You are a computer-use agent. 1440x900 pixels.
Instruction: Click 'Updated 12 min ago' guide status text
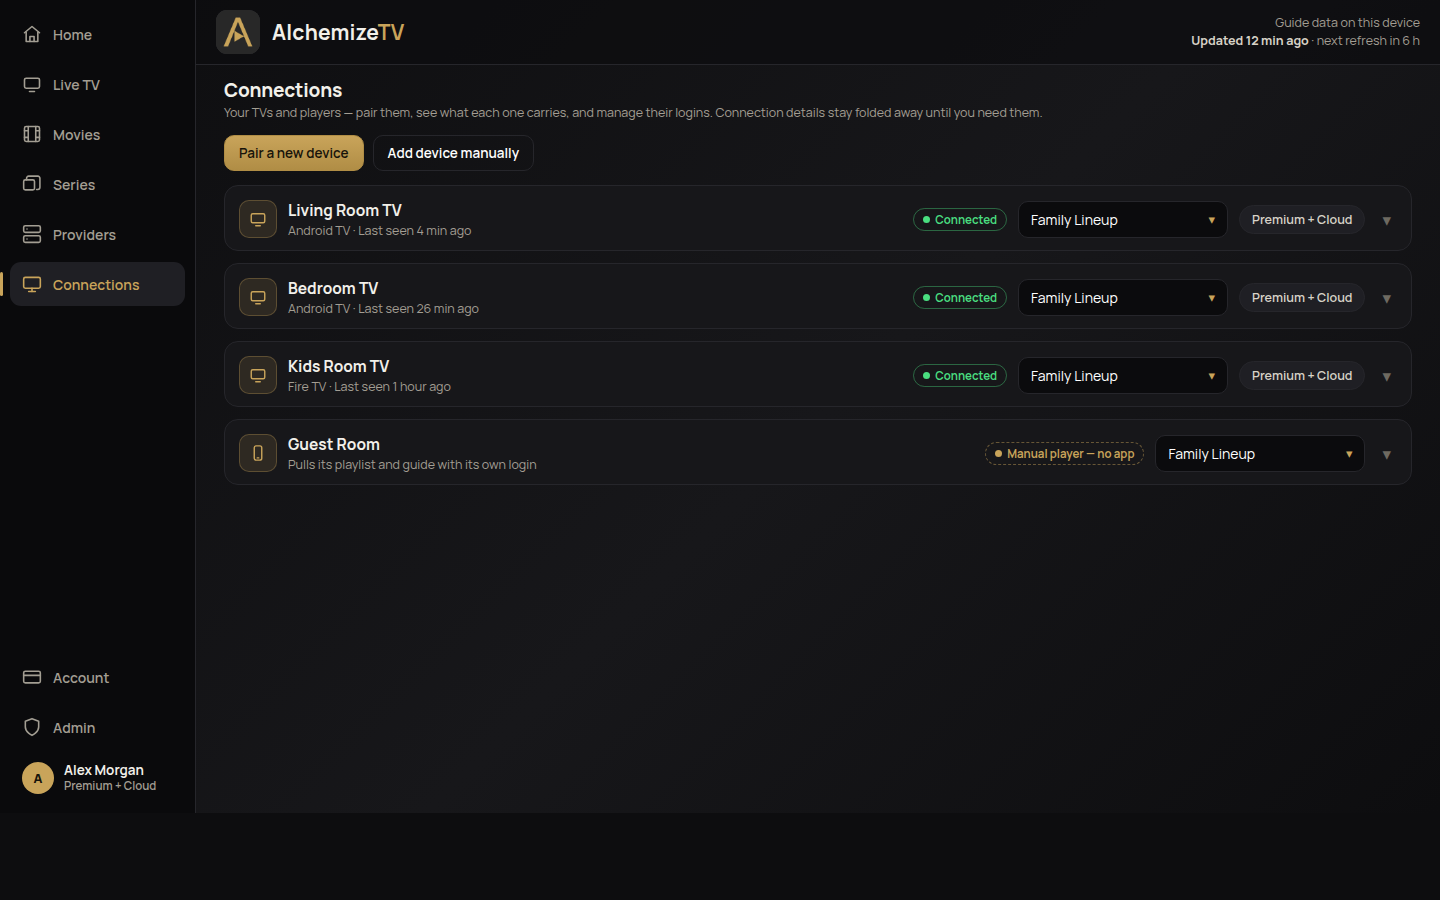pos(1249,41)
